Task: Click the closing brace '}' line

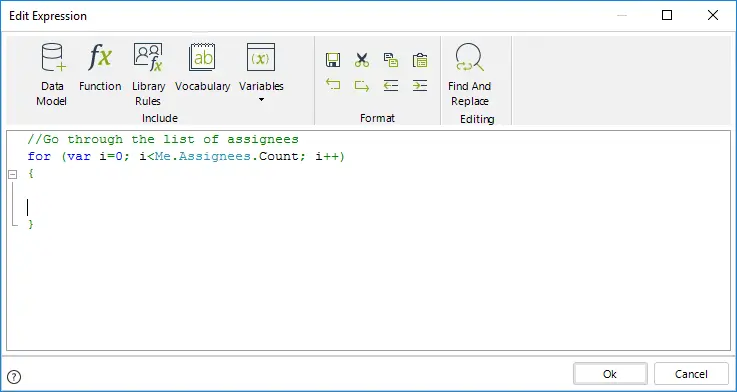Action: tap(31, 224)
